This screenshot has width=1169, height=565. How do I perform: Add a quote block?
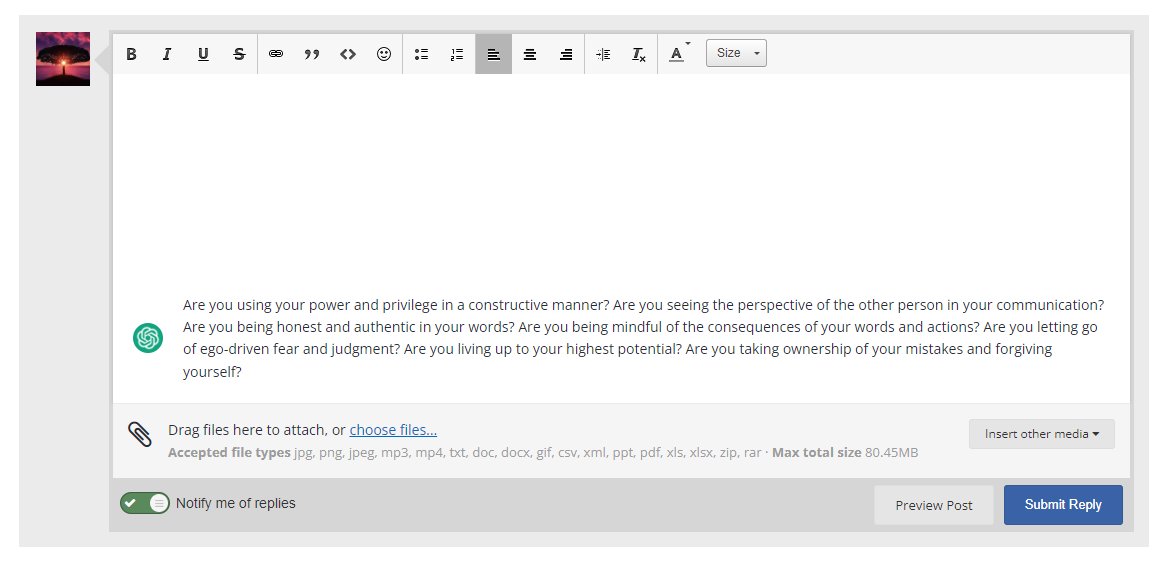coord(312,54)
